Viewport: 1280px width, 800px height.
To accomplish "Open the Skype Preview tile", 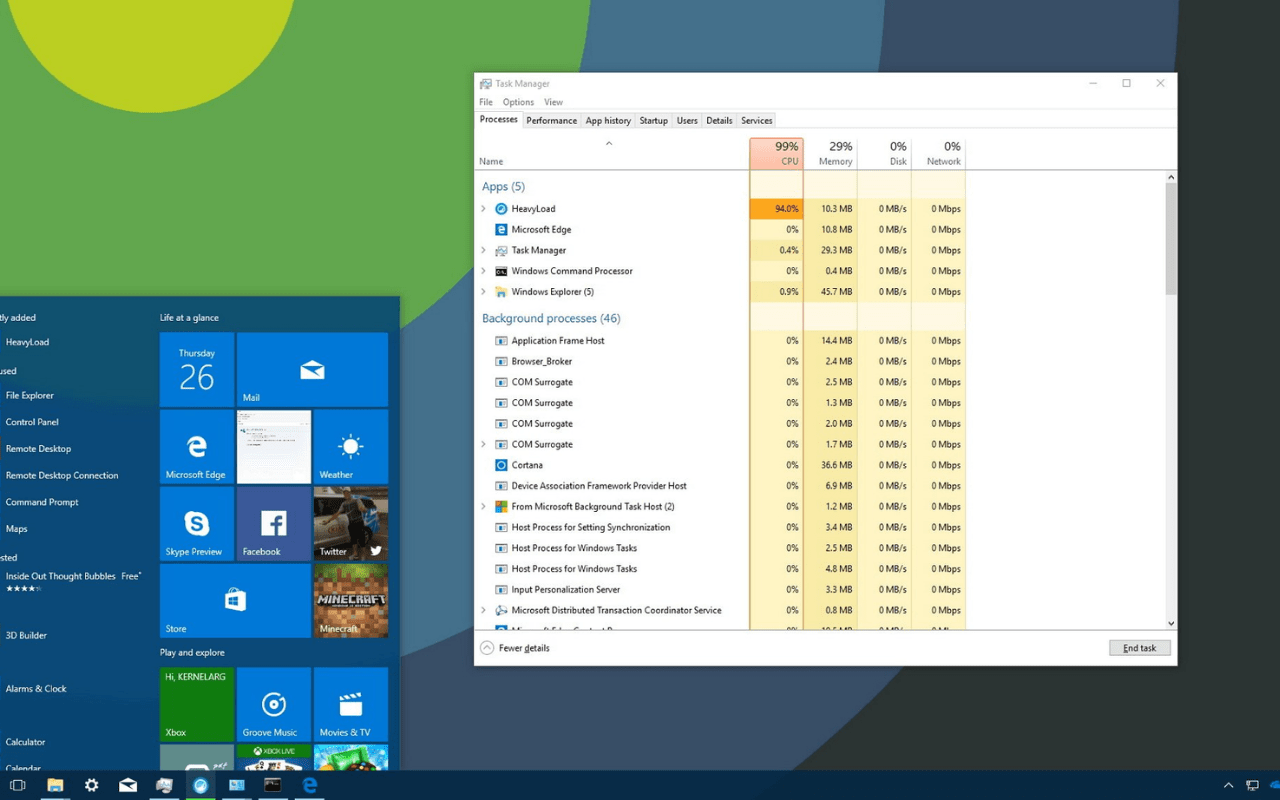I will point(196,524).
